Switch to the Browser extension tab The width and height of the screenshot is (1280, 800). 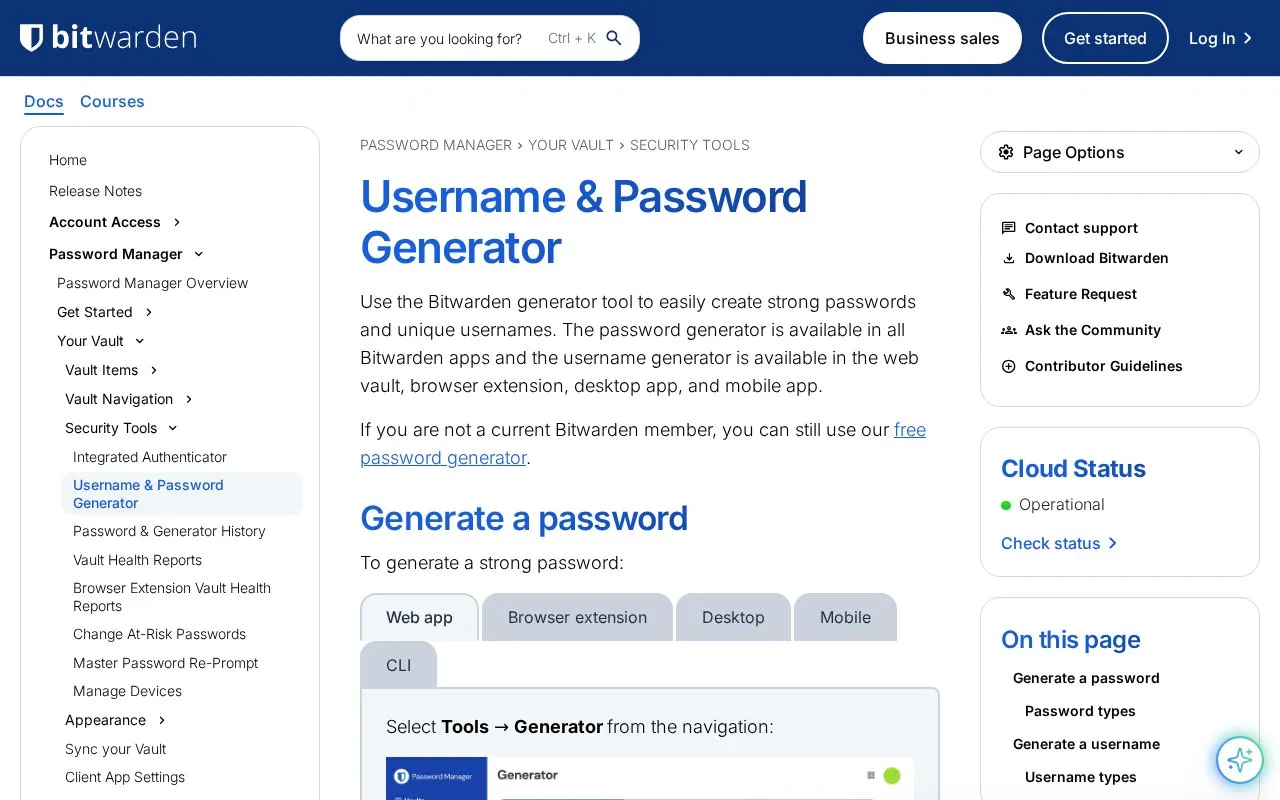click(577, 617)
